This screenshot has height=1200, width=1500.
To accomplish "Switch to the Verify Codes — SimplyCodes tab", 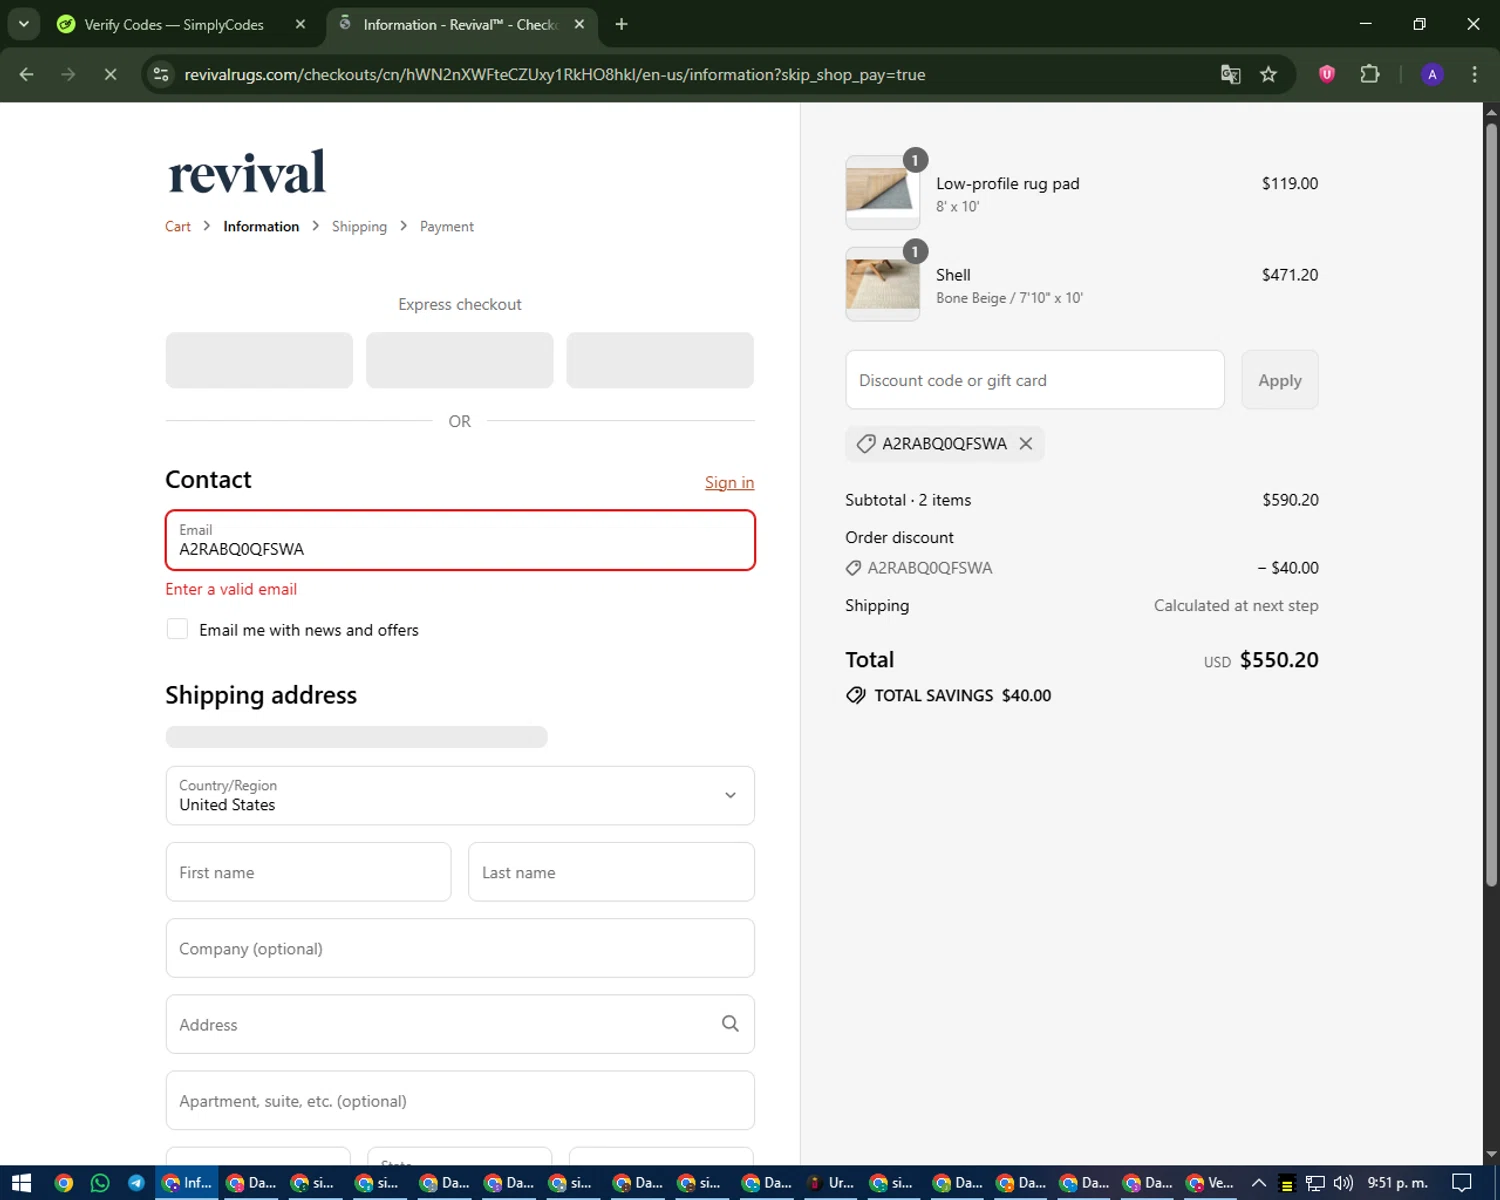I will pos(176,24).
